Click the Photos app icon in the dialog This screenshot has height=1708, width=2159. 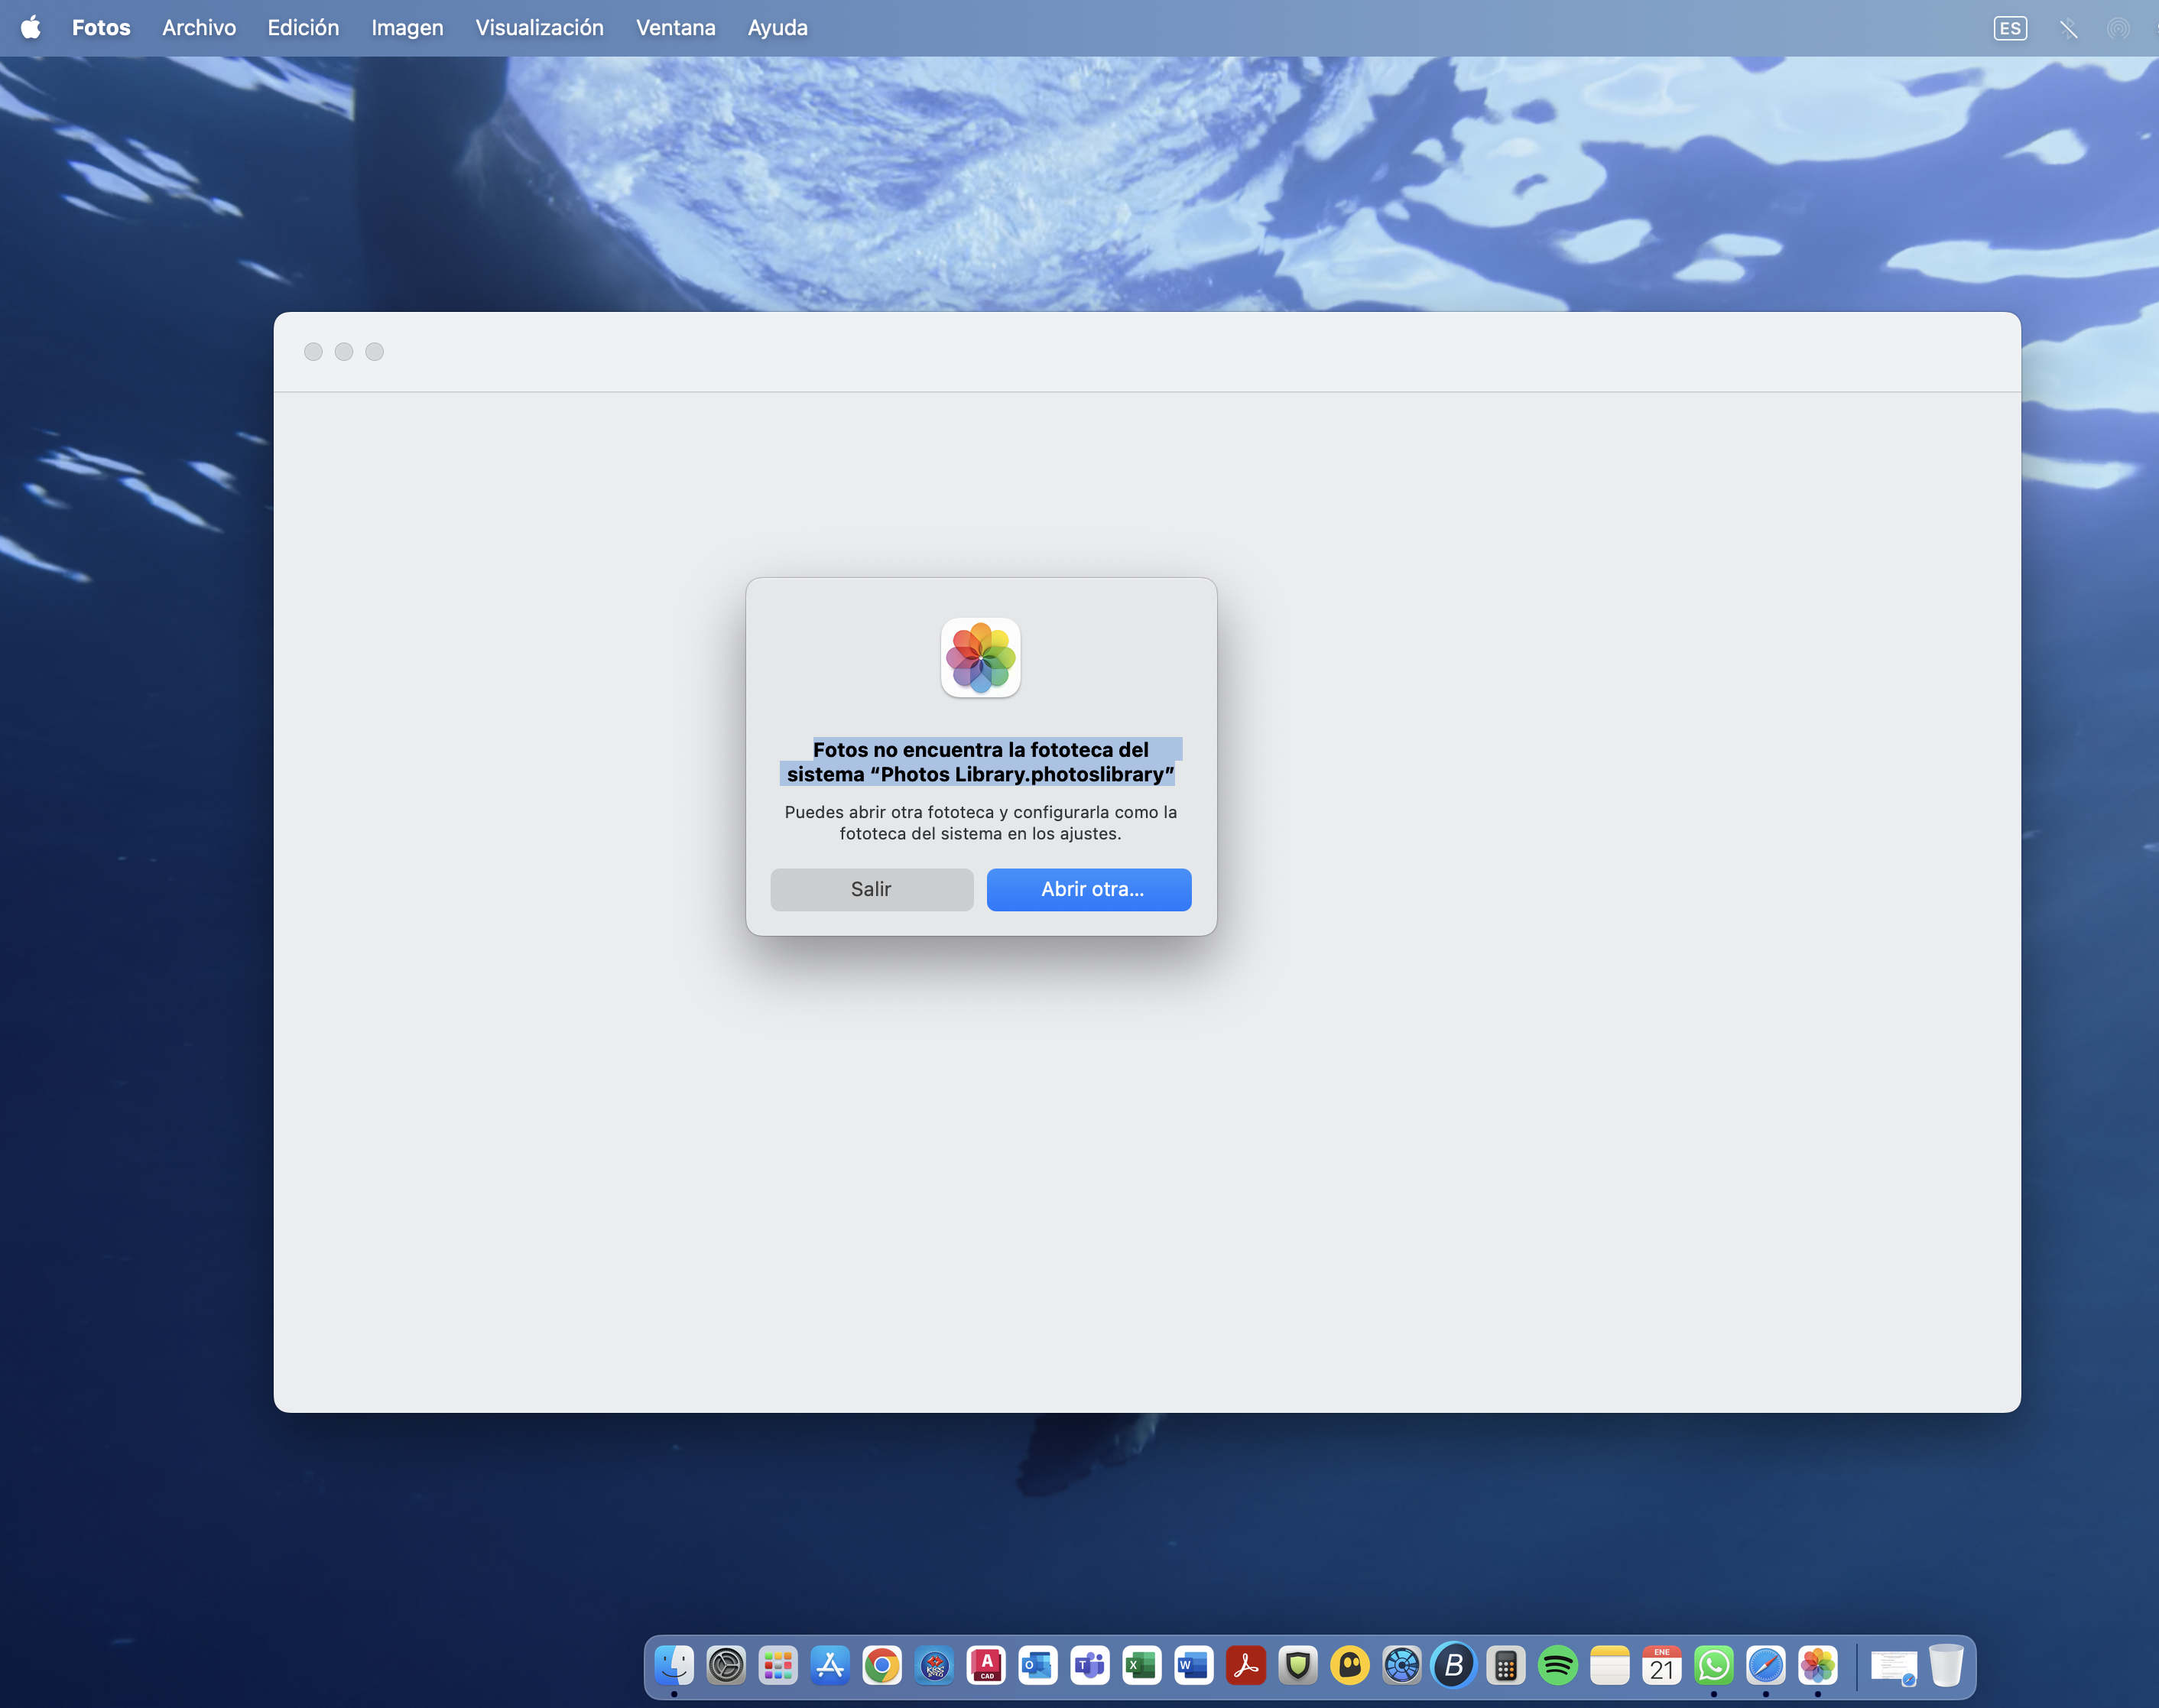pyautogui.click(x=980, y=657)
